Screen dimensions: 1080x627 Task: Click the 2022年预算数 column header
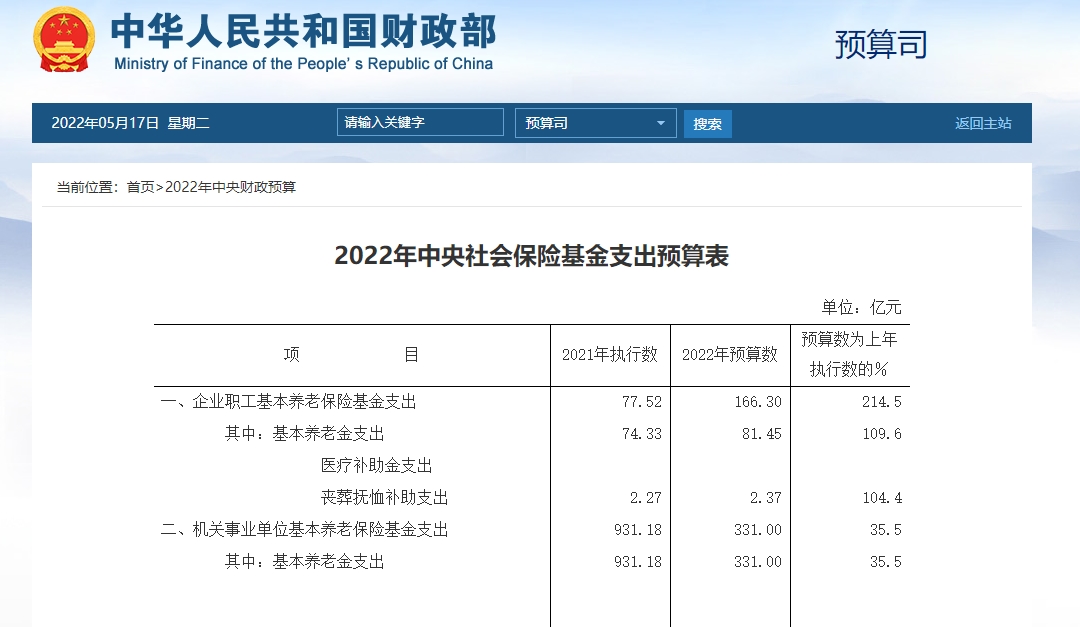click(731, 354)
